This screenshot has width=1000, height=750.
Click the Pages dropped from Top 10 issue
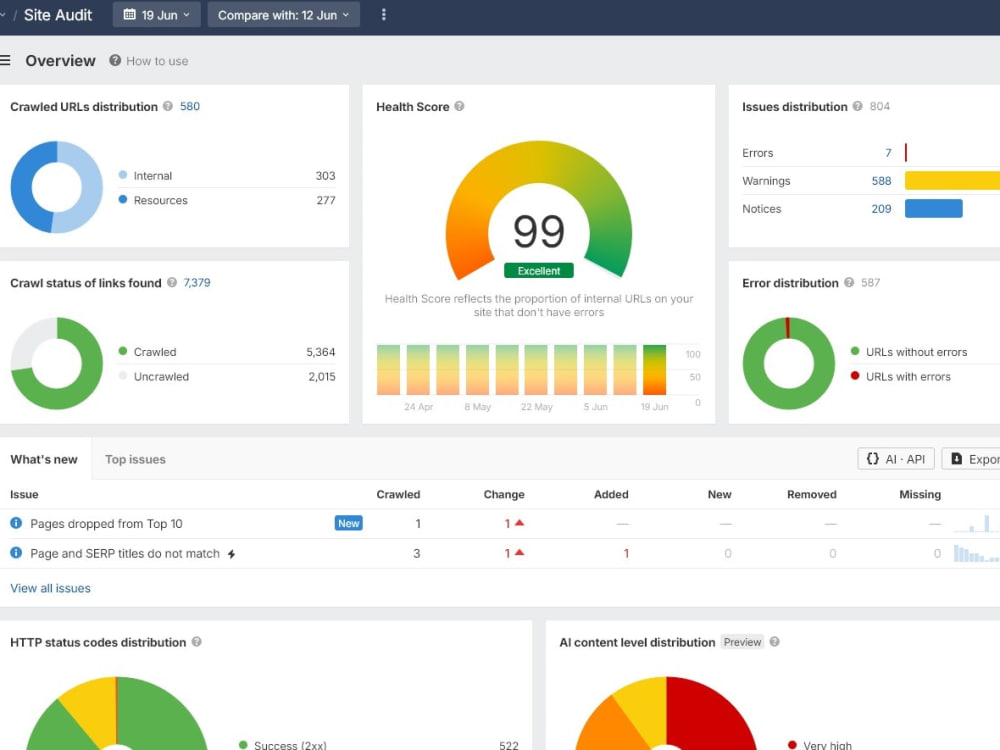point(107,524)
